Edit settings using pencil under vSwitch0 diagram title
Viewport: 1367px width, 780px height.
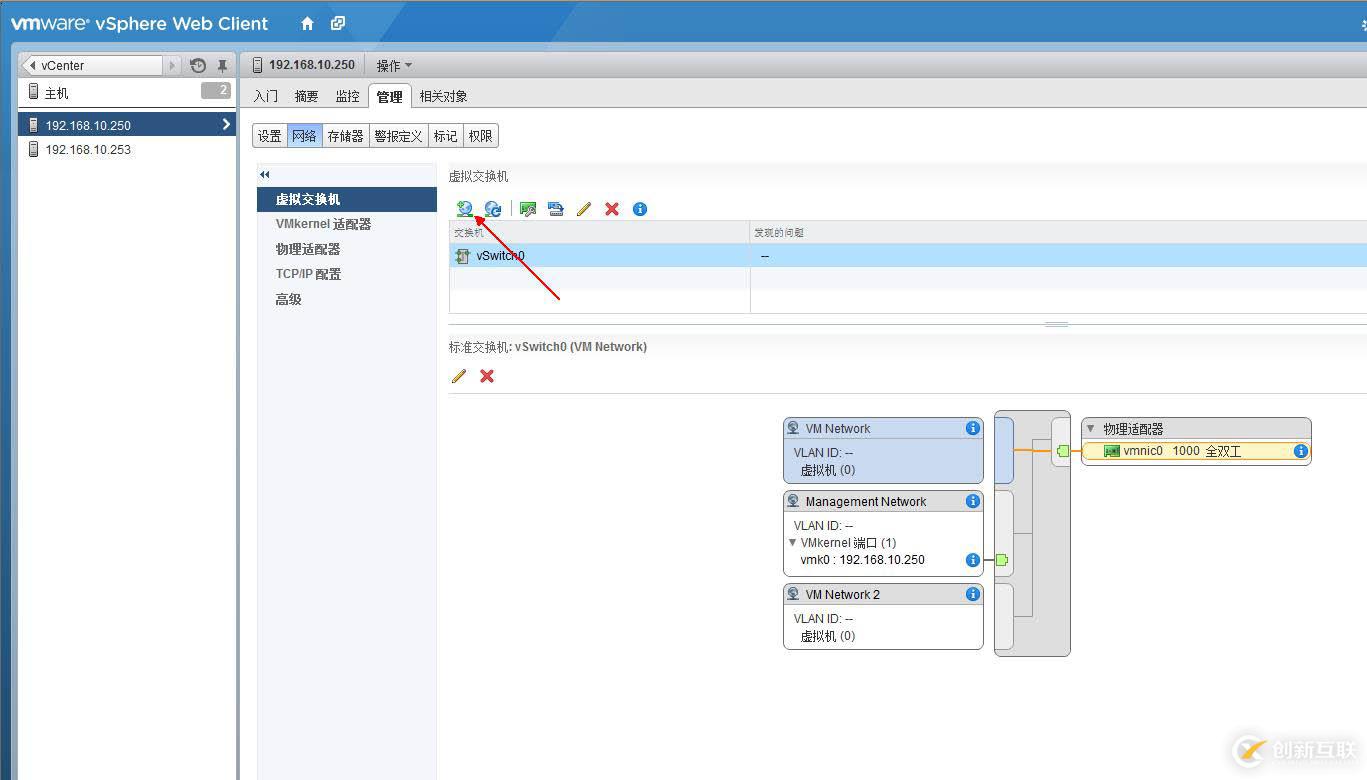[459, 376]
